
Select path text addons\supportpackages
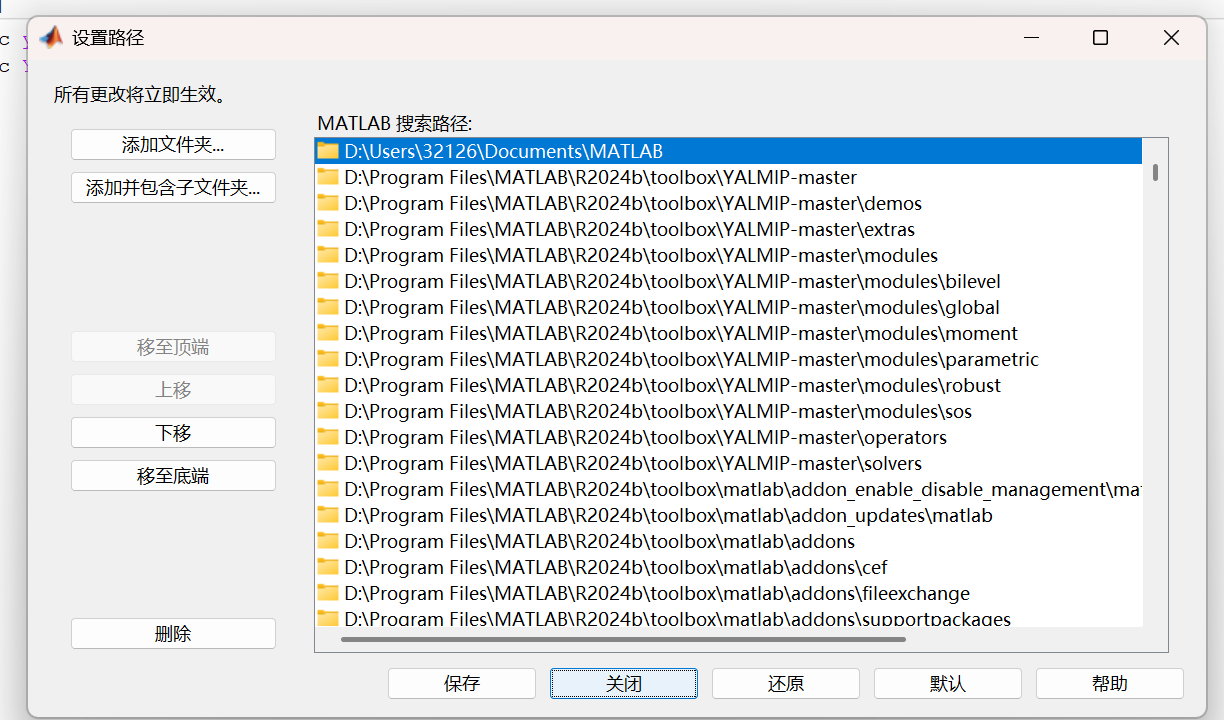click(x=678, y=619)
